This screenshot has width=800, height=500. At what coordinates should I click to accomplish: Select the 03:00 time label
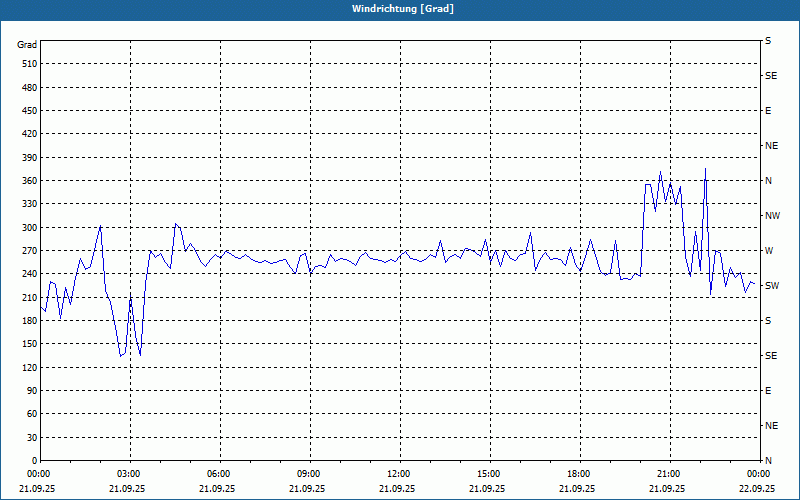click(130, 474)
